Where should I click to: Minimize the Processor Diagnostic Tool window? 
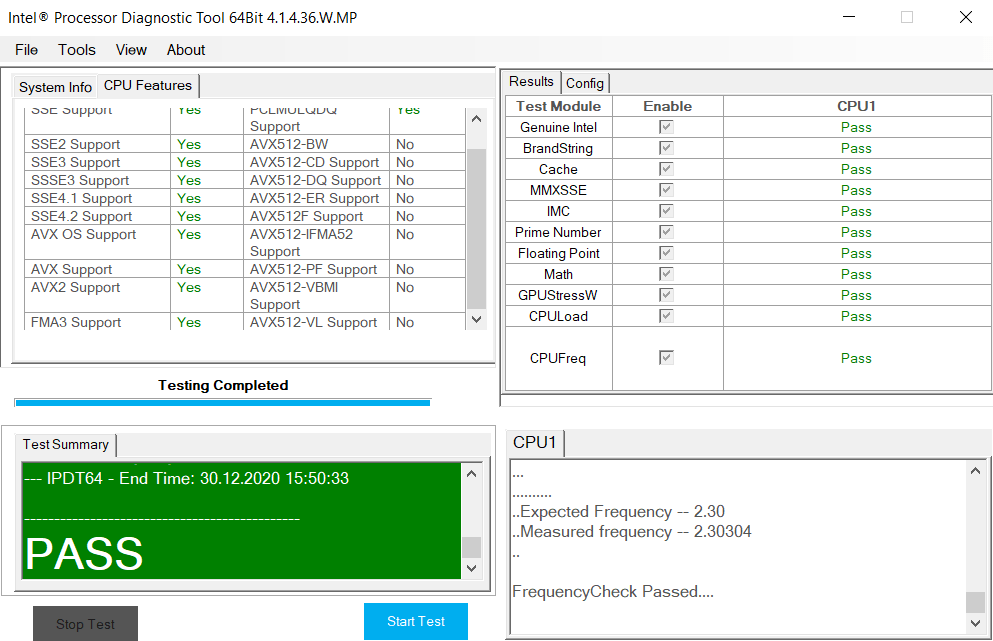point(849,17)
